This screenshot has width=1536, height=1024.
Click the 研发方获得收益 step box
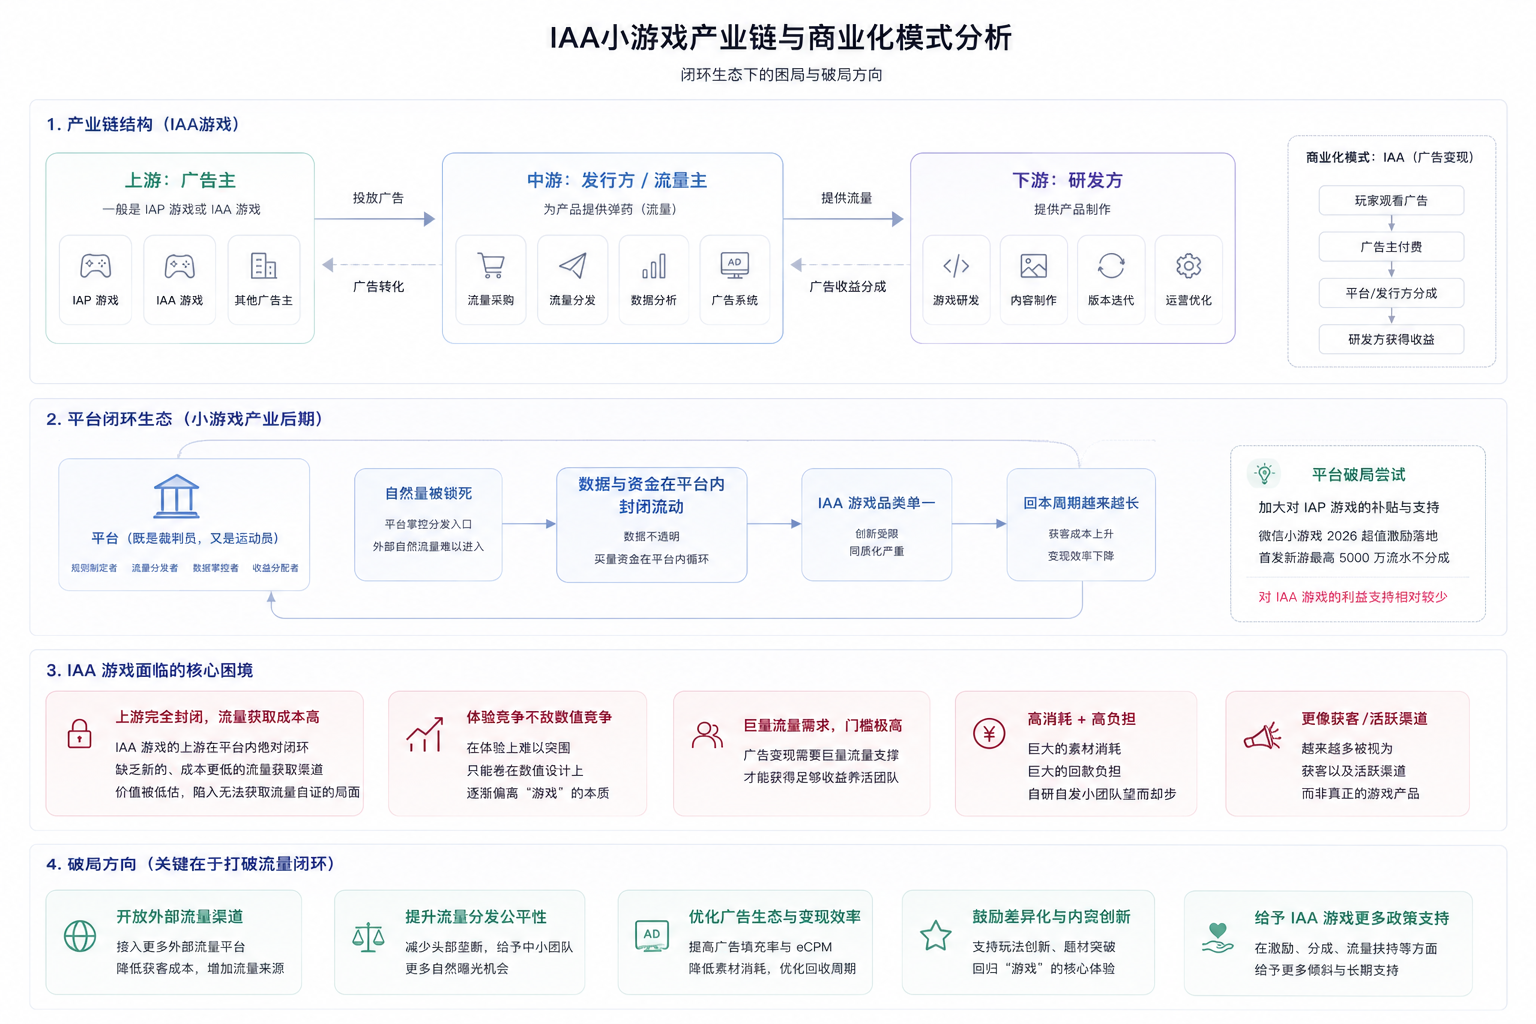(1391, 339)
